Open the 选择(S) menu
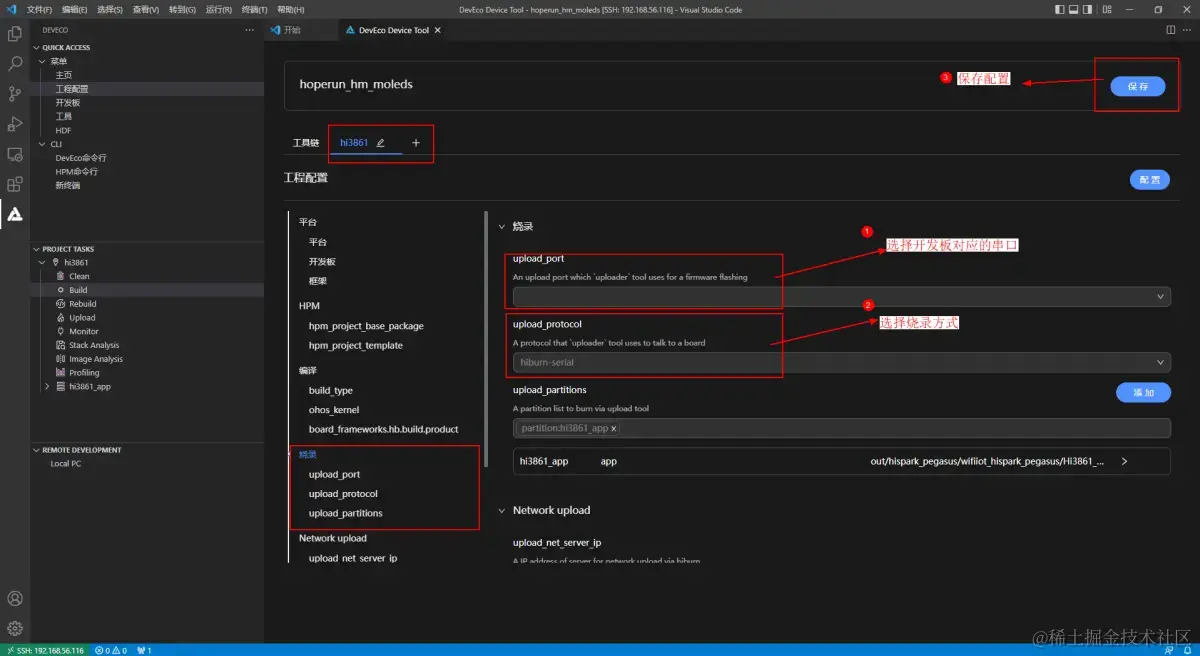This screenshot has height=656, width=1200. (x=110, y=9)
